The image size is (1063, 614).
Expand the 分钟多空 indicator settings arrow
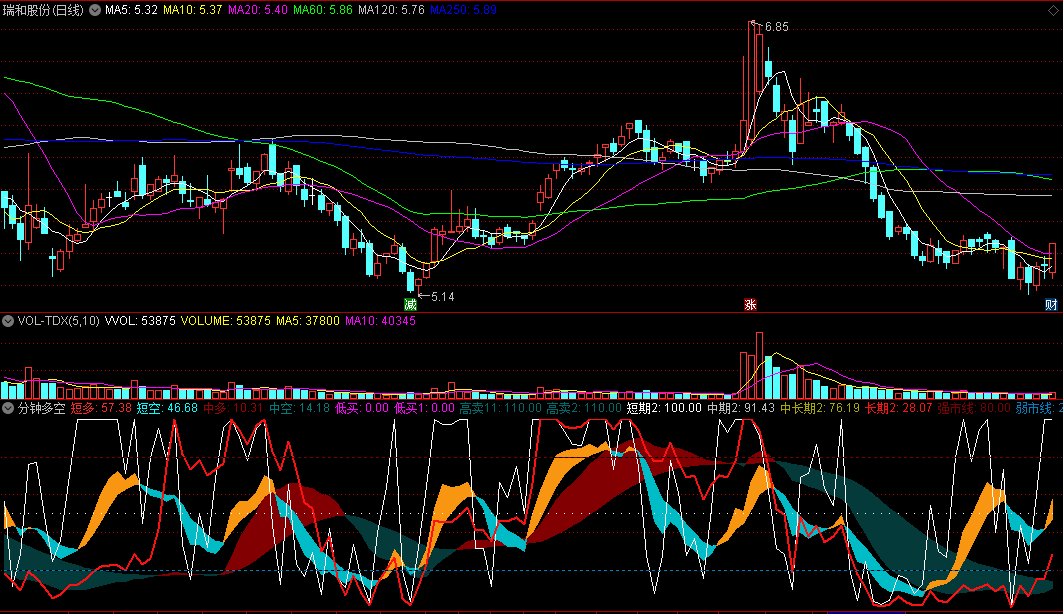(x=8, y=408)
